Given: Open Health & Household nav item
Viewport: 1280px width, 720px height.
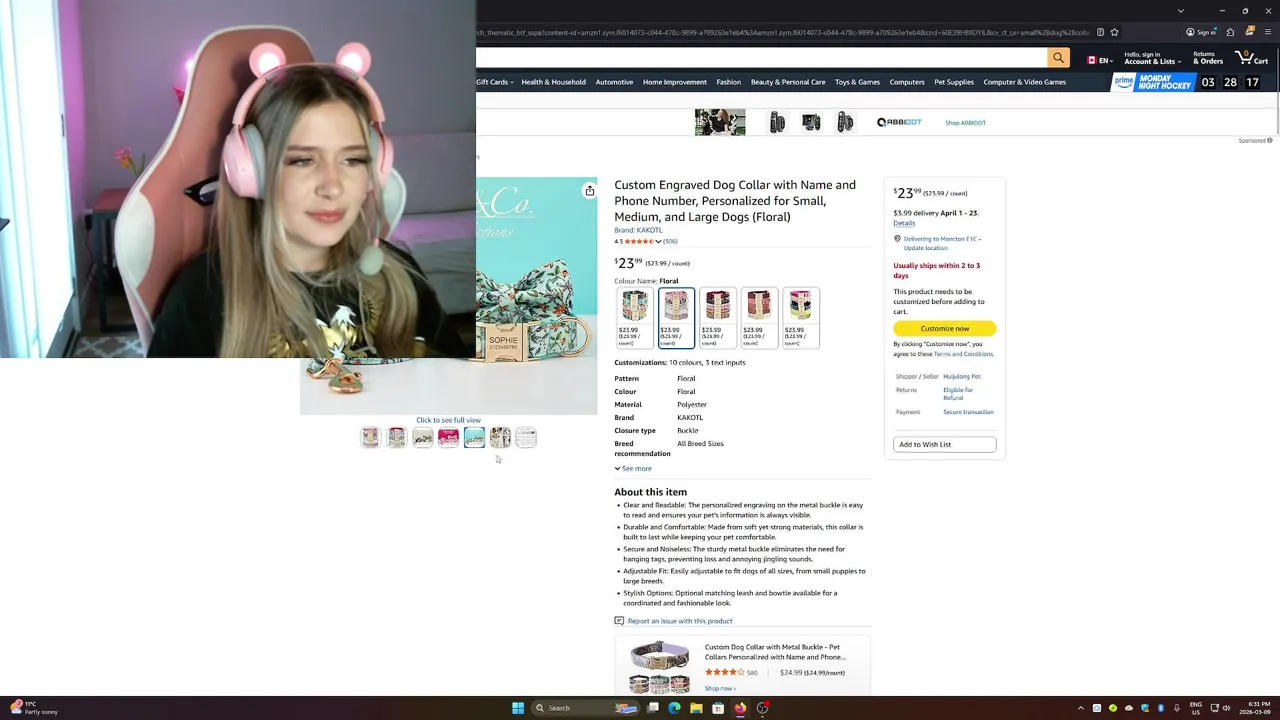Looking at the screenshot, I should tap(553, 82).
